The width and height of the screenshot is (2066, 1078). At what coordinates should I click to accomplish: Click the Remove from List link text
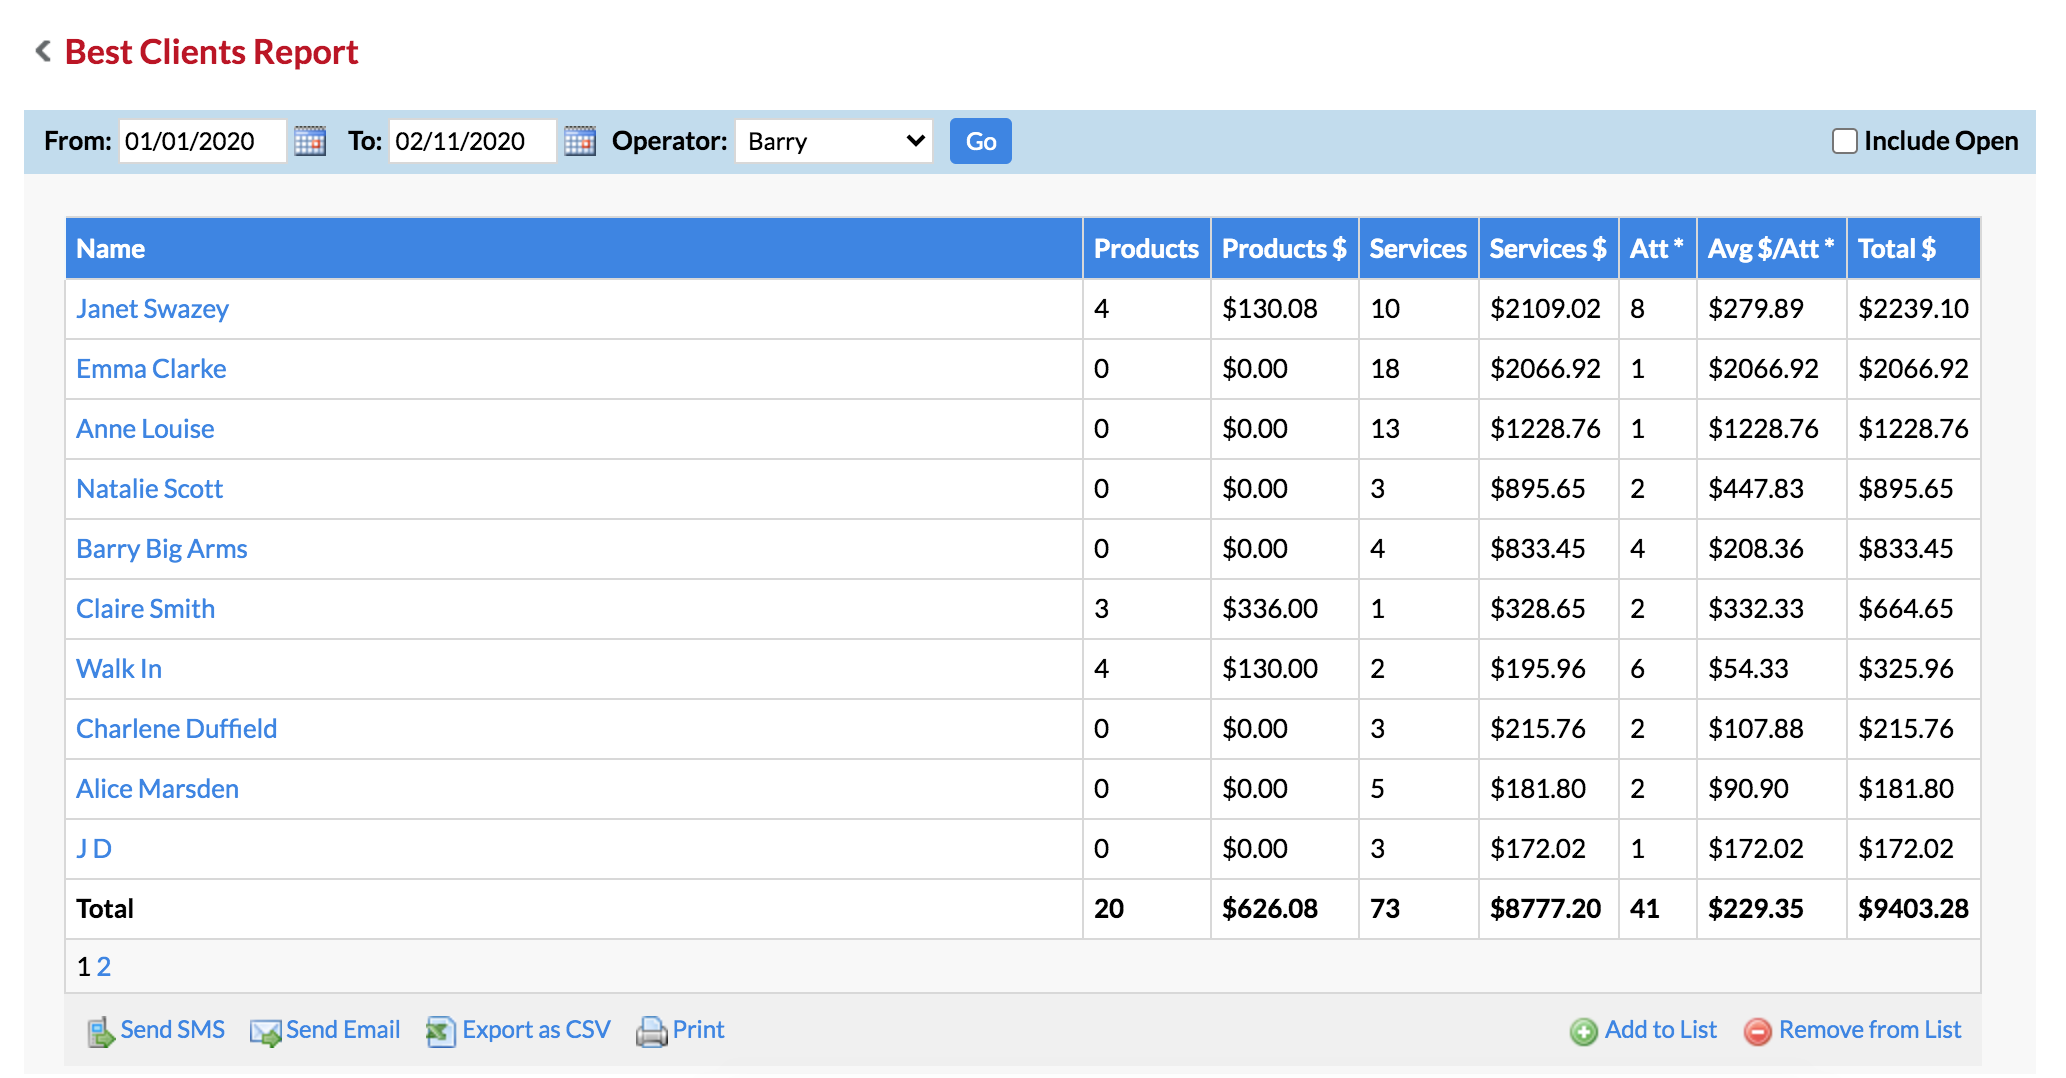pyautogui.click(x=1870, y=1030)
